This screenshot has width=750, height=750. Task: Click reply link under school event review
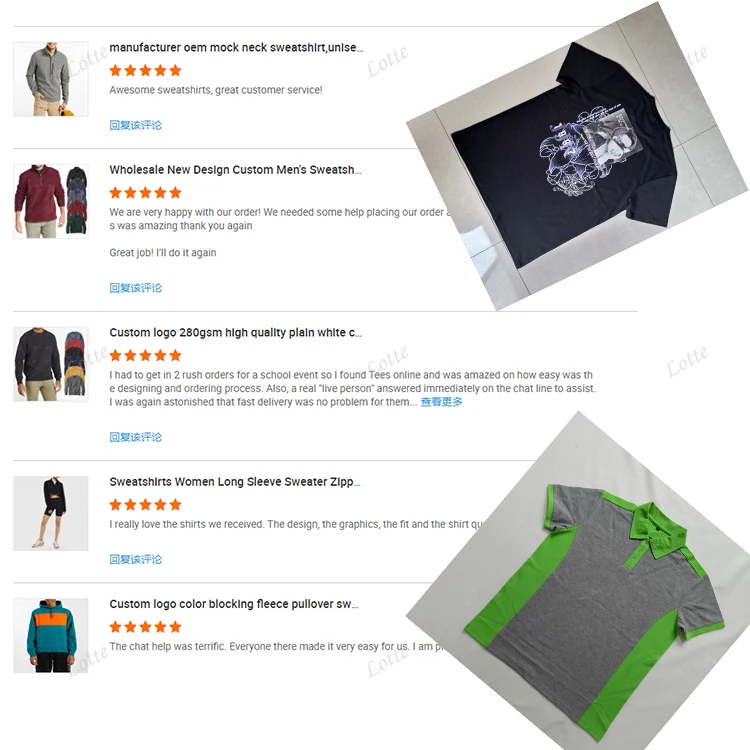136,437
